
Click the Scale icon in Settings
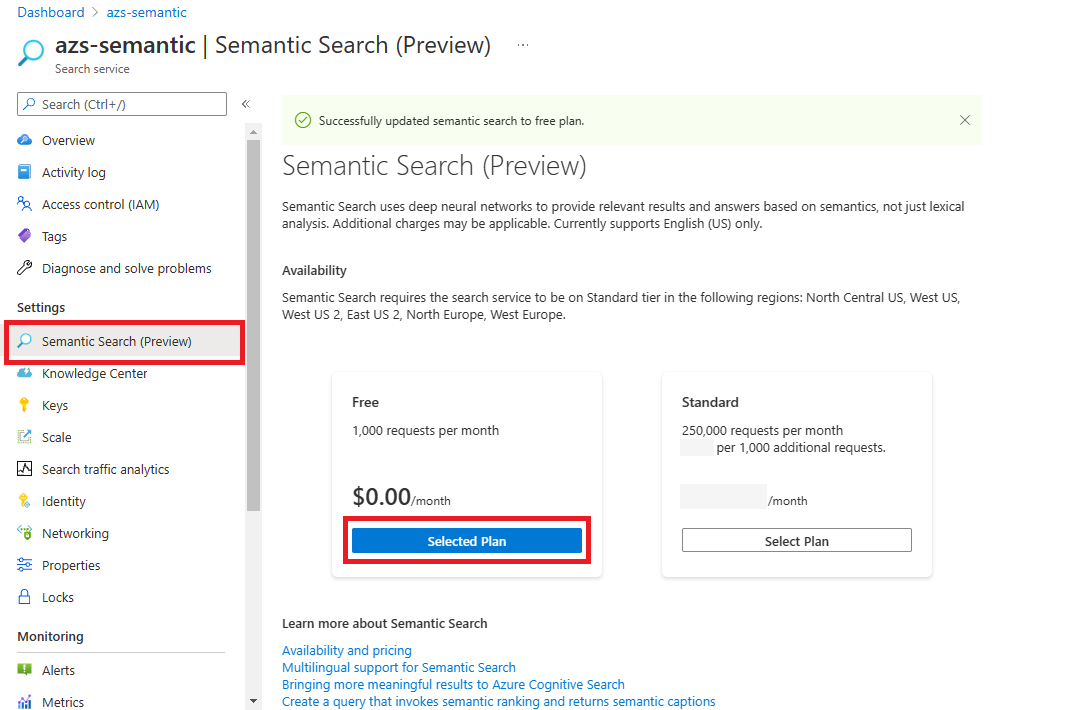click(25, 438)
